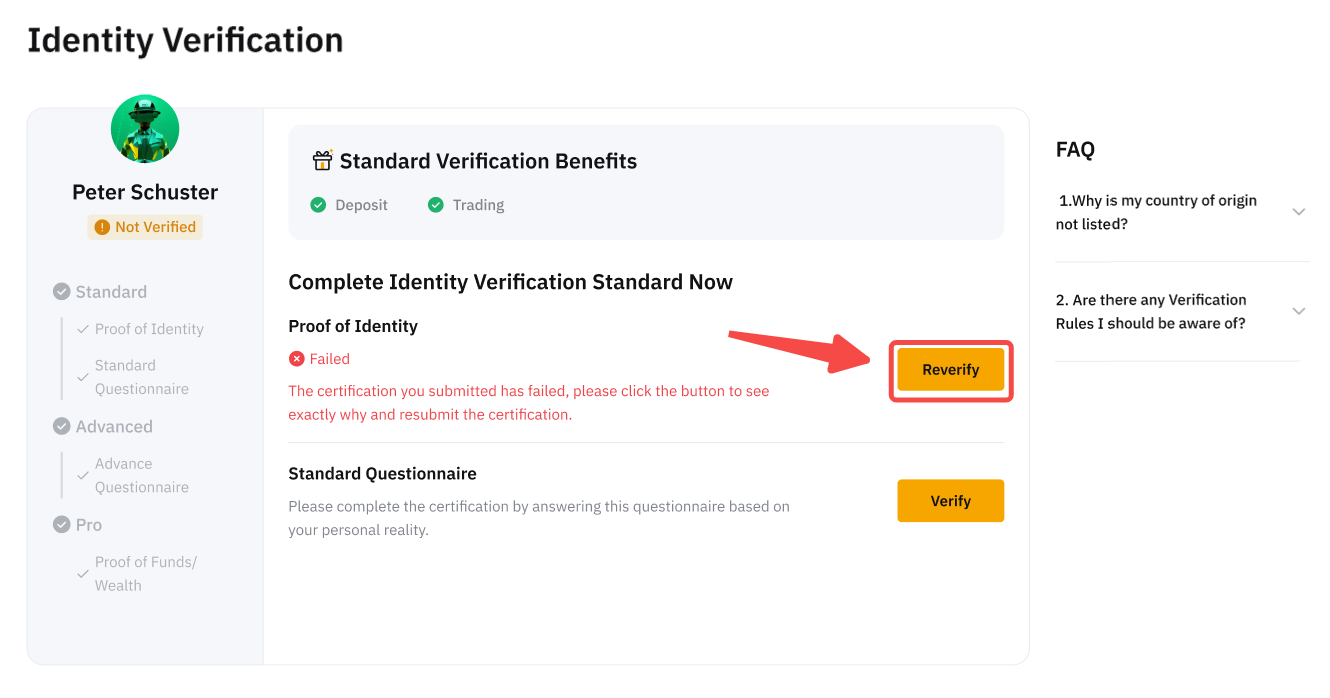The width and height of the screenshot is (1330, 698).
Task: Click the warning icon in Not Verified badge
Action: (x=102, y=227)
